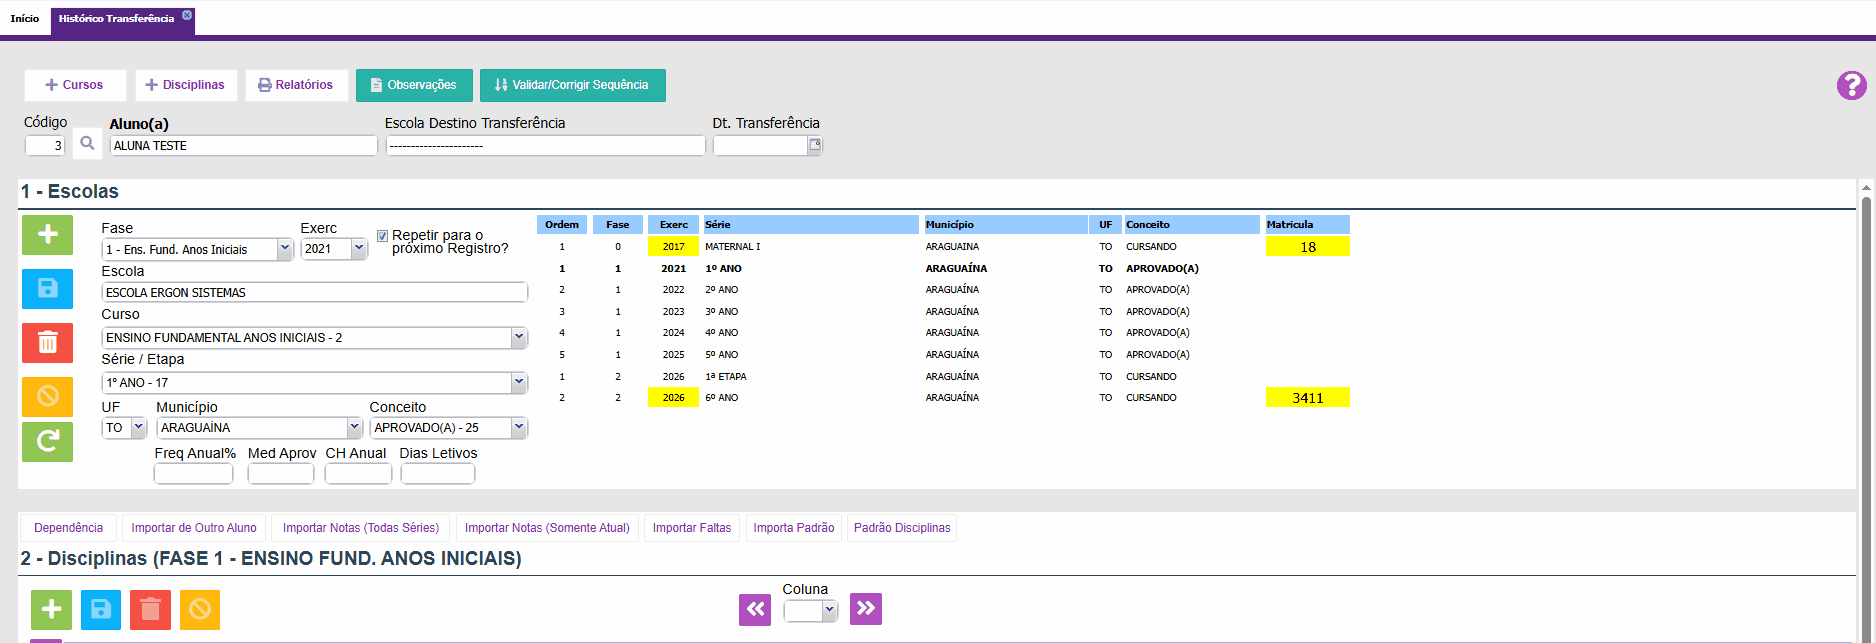Open the Dt. Transferência calendar picker
Screen dimensions: 1876x643
coord(815,145)
